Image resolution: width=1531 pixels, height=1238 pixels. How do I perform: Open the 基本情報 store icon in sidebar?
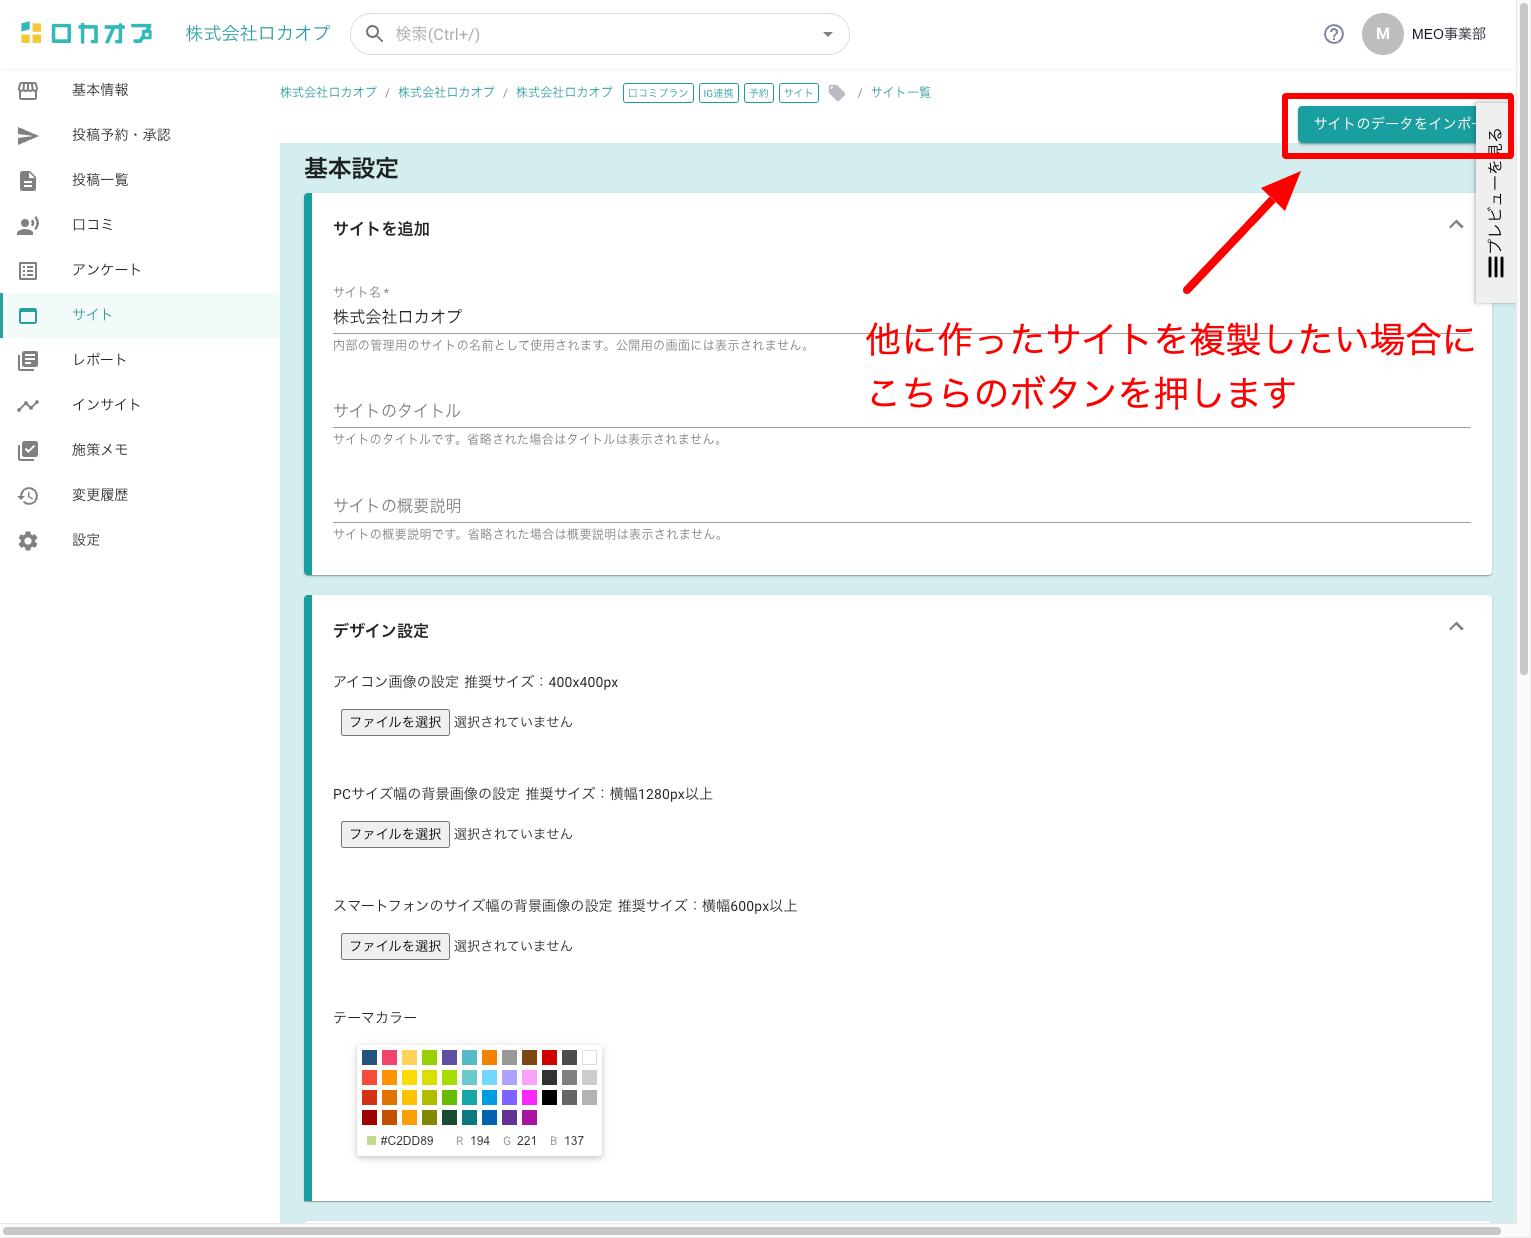coord(28,90)
